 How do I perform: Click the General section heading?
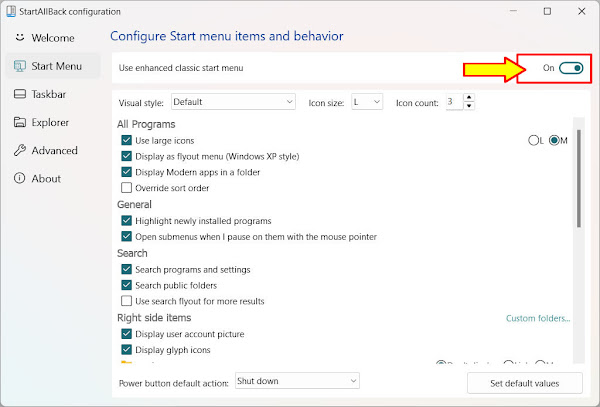click(x=134, y=205)
